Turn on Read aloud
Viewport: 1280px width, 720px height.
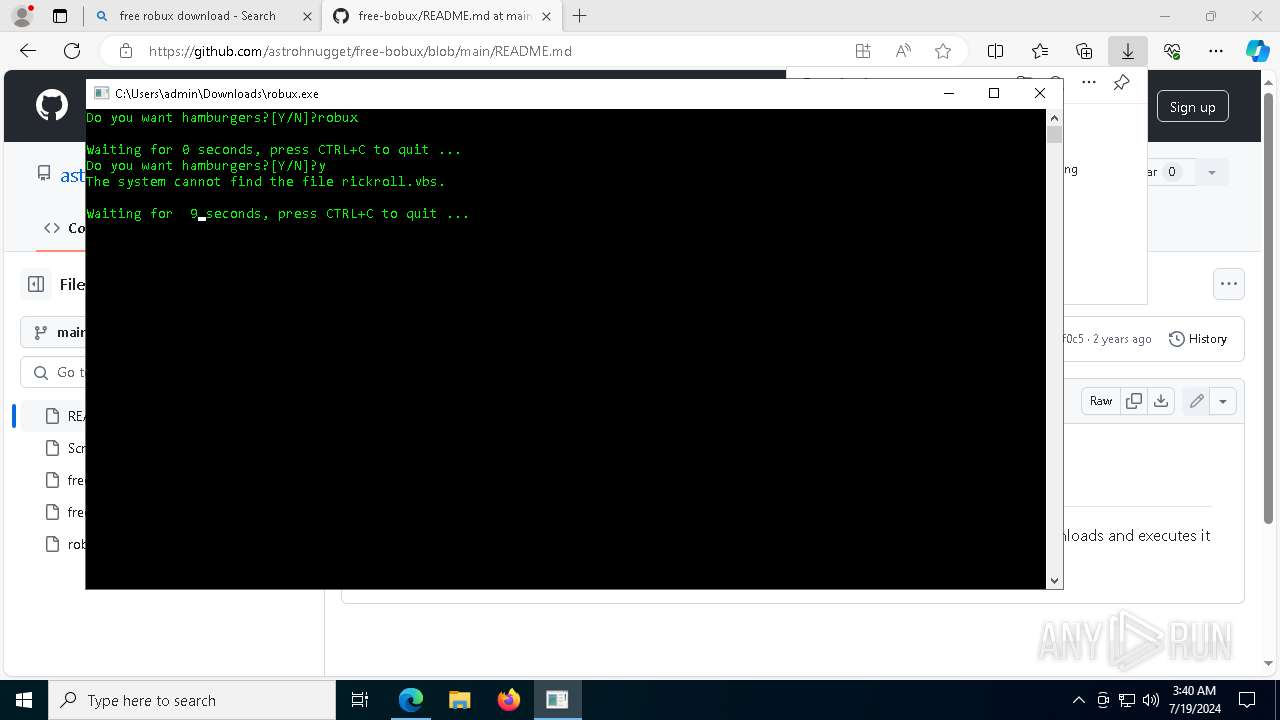pyautogui.click(x=903, y=51)
